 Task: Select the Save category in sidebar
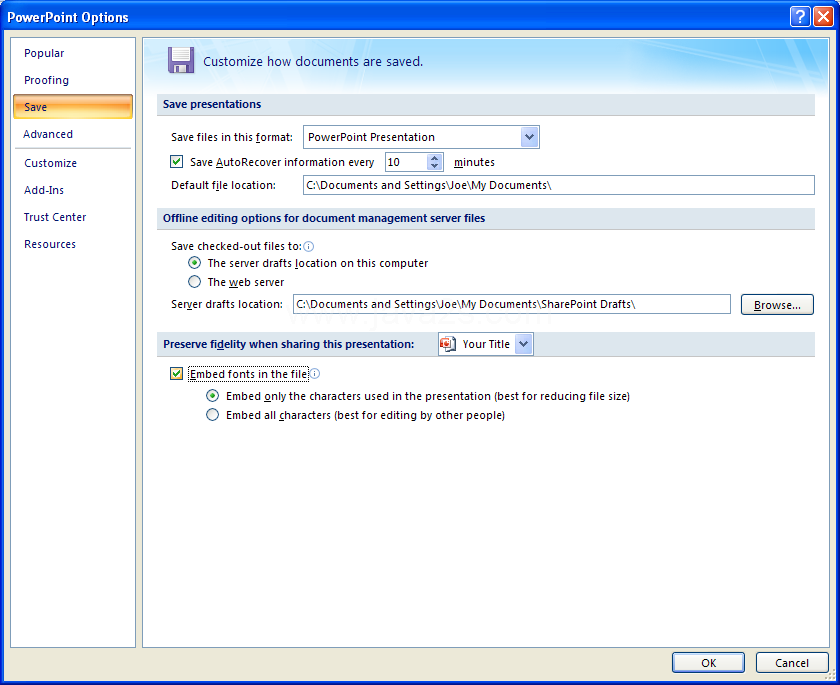pyautogui.click(x=73, y=107)
